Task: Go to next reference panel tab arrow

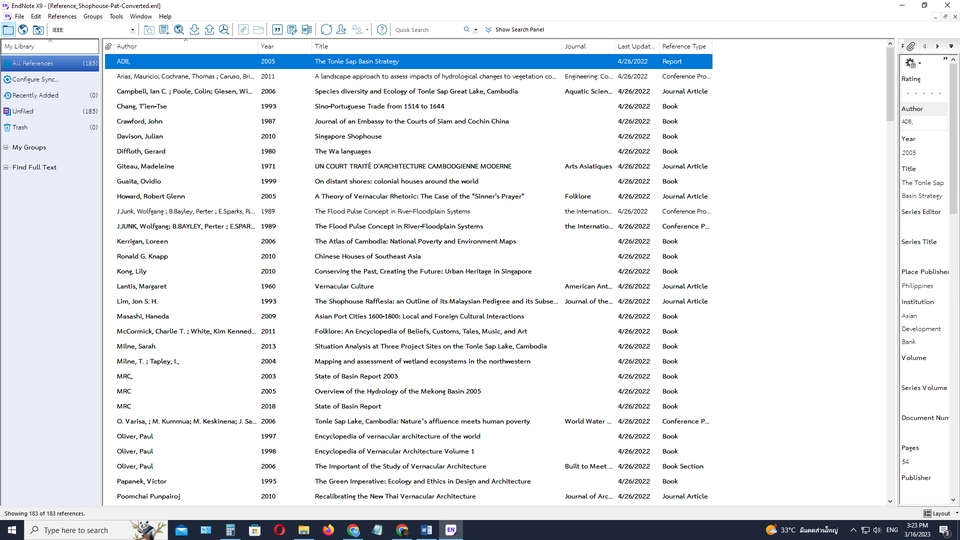Action: point(937,46)
